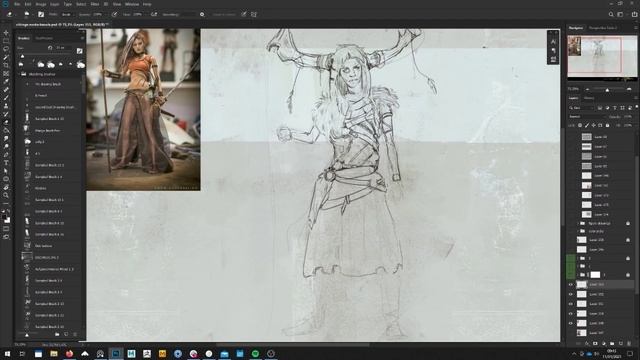Adjust Navigator zoom slider
This screenshot has height=360, width=640.
(607, 89)
